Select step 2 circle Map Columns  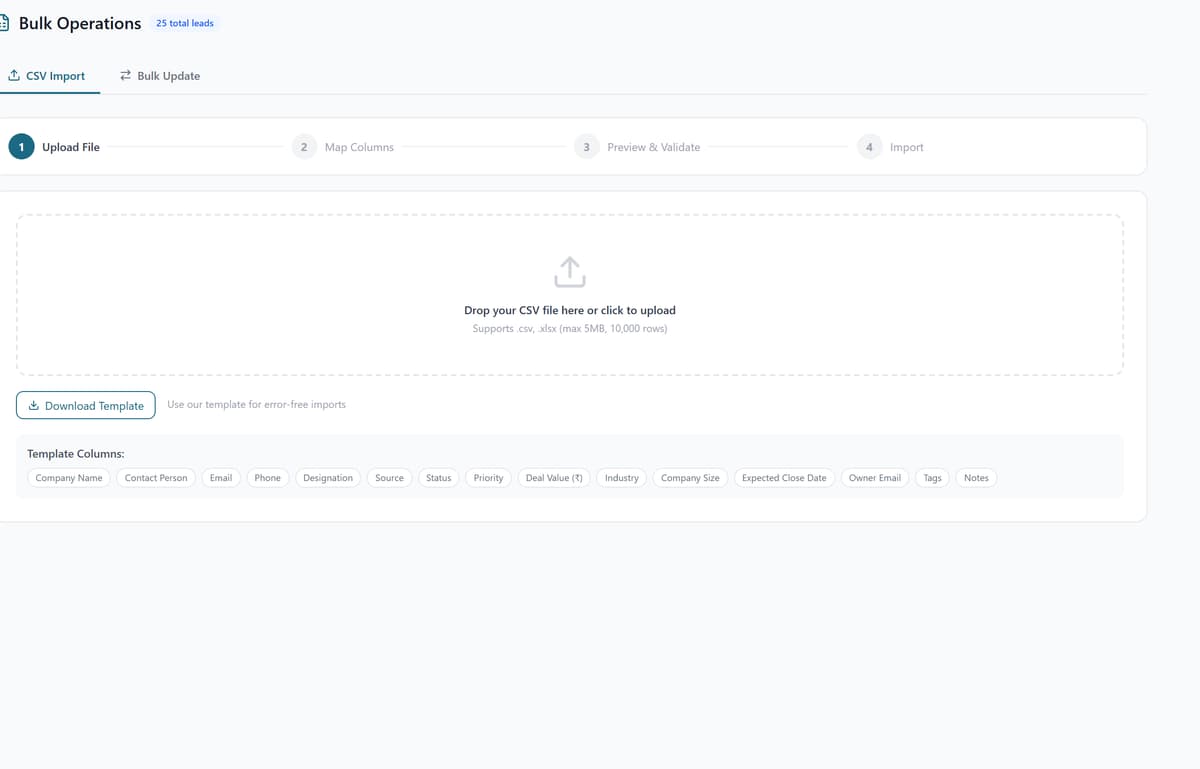304,147
